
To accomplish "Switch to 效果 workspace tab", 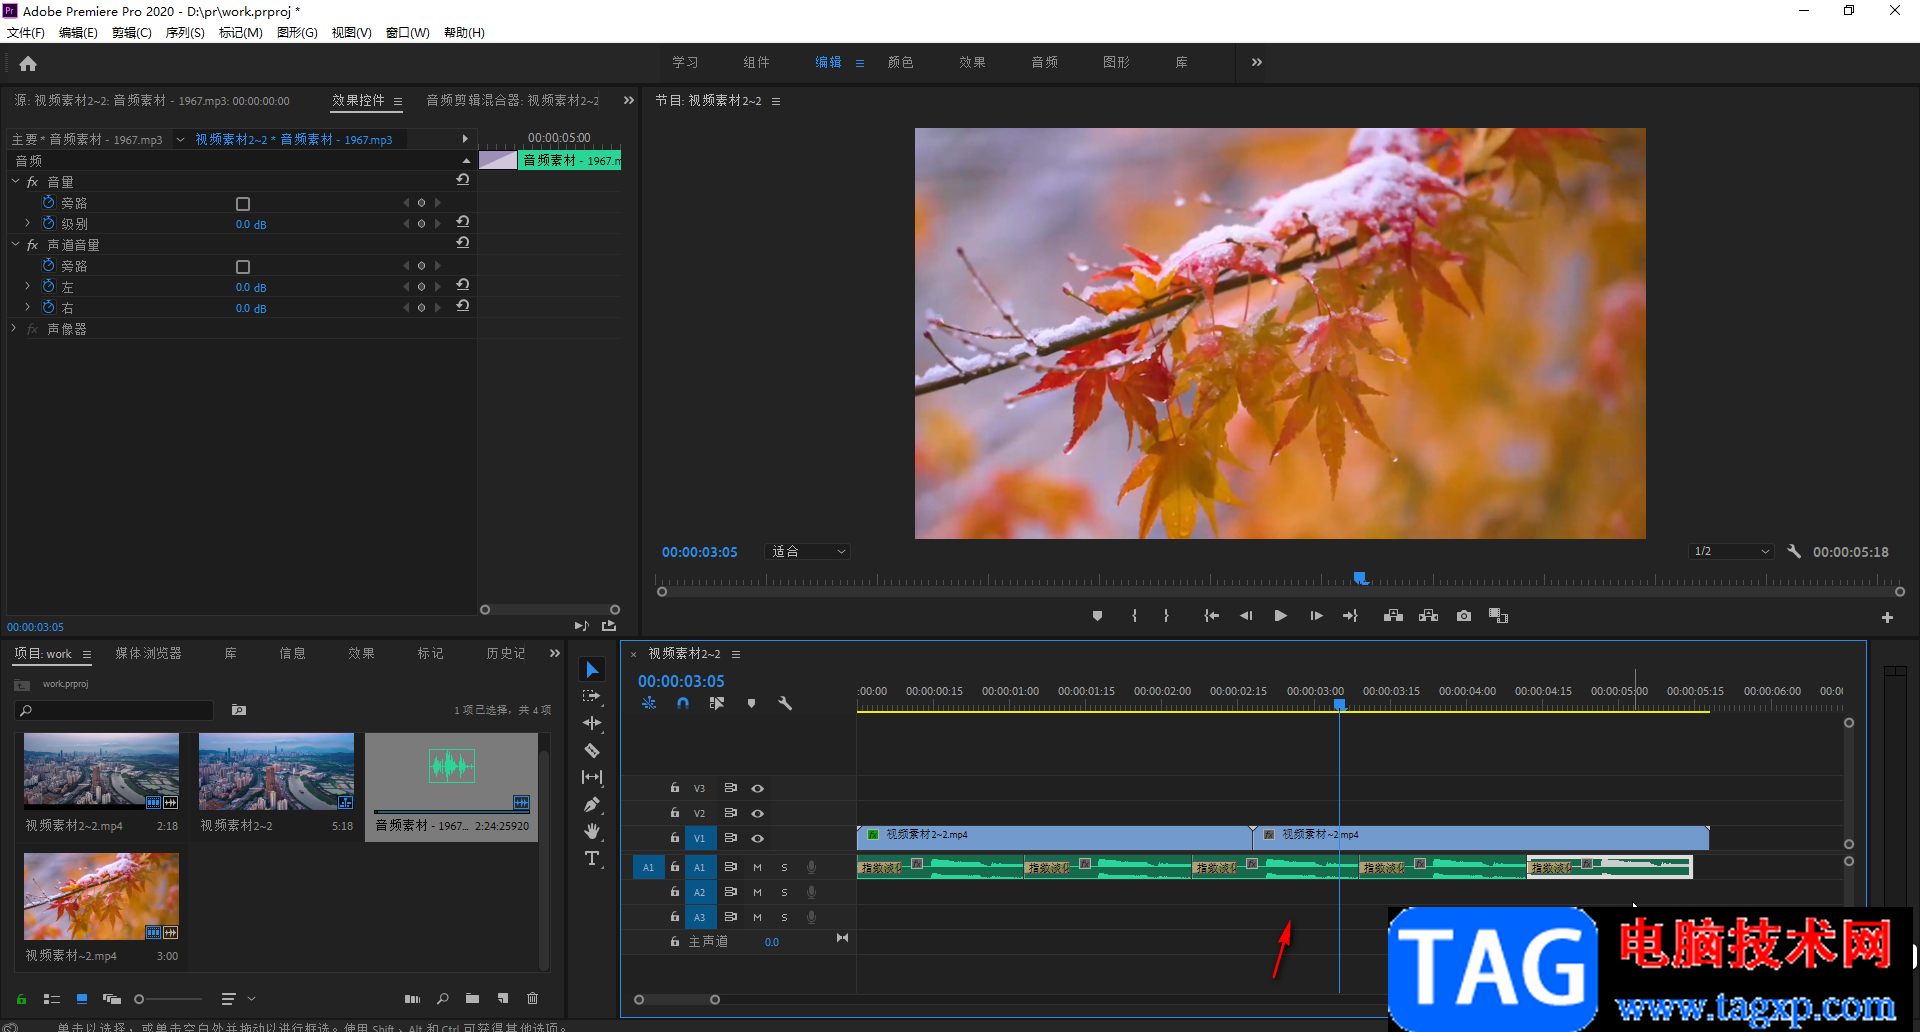I will coord(972,62).
